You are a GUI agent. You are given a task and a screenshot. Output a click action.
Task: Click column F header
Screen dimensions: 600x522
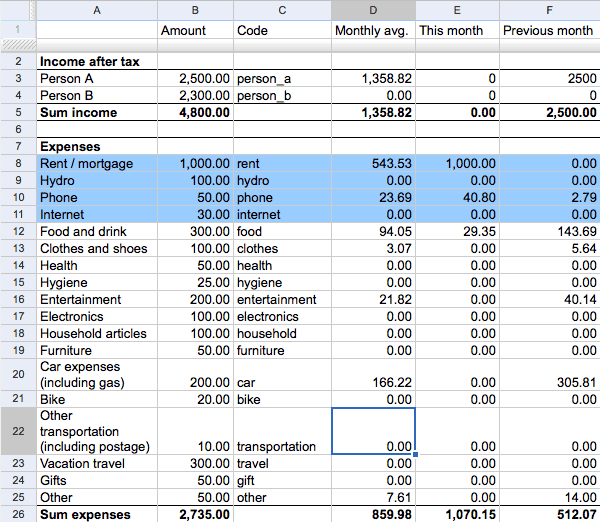pos(549,10)
